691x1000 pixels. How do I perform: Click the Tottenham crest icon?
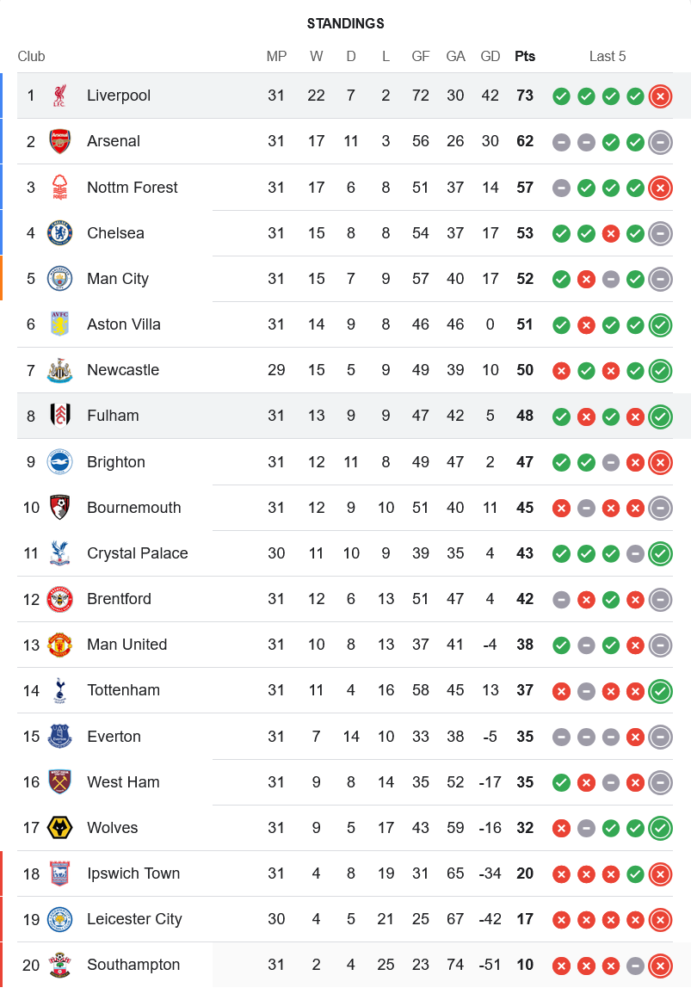(x=60, y=690)
